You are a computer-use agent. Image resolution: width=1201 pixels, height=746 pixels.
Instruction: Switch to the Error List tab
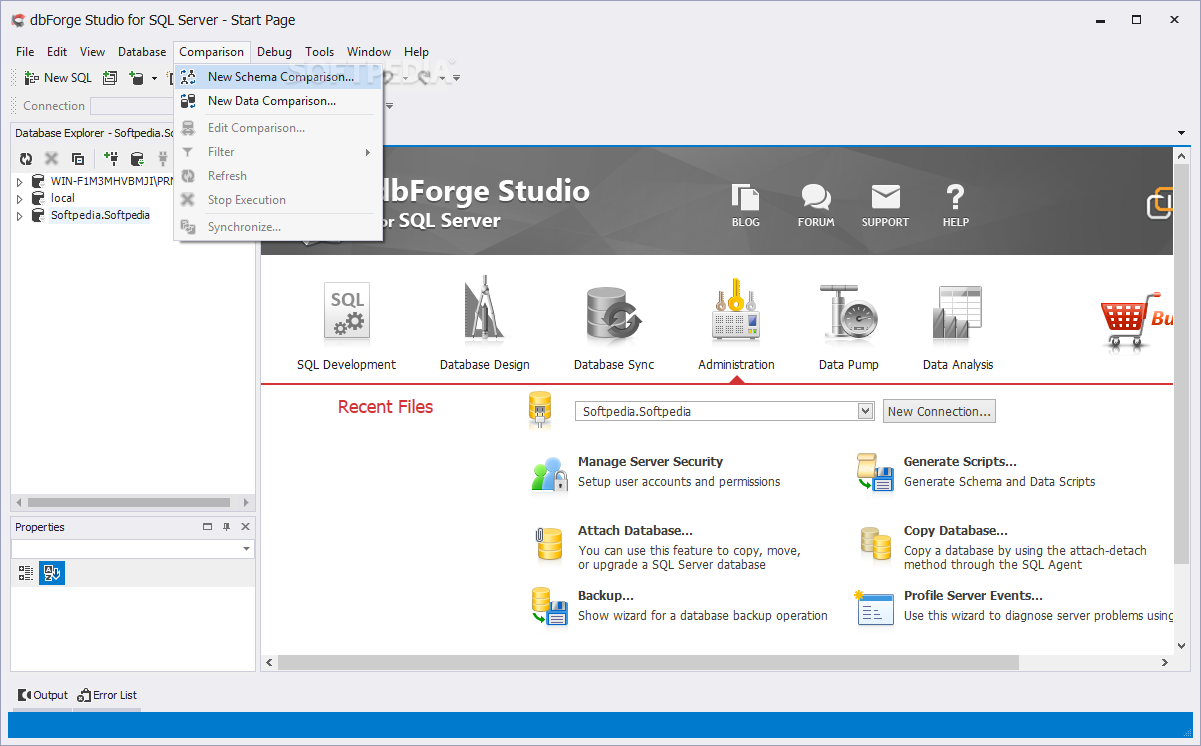pos(108,695)
